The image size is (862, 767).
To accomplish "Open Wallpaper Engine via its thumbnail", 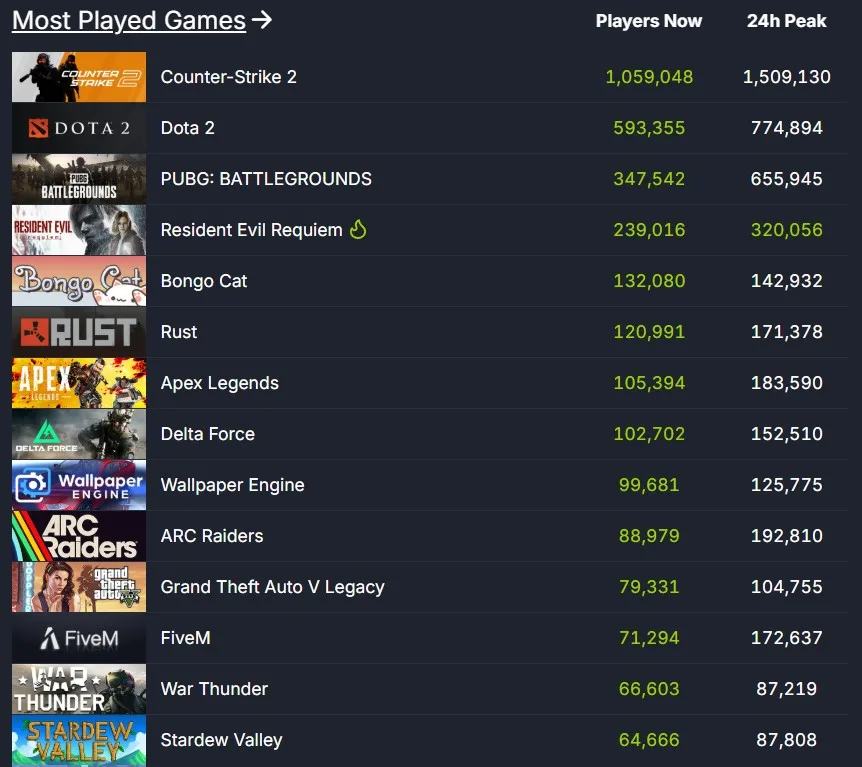I will point(78,485).
